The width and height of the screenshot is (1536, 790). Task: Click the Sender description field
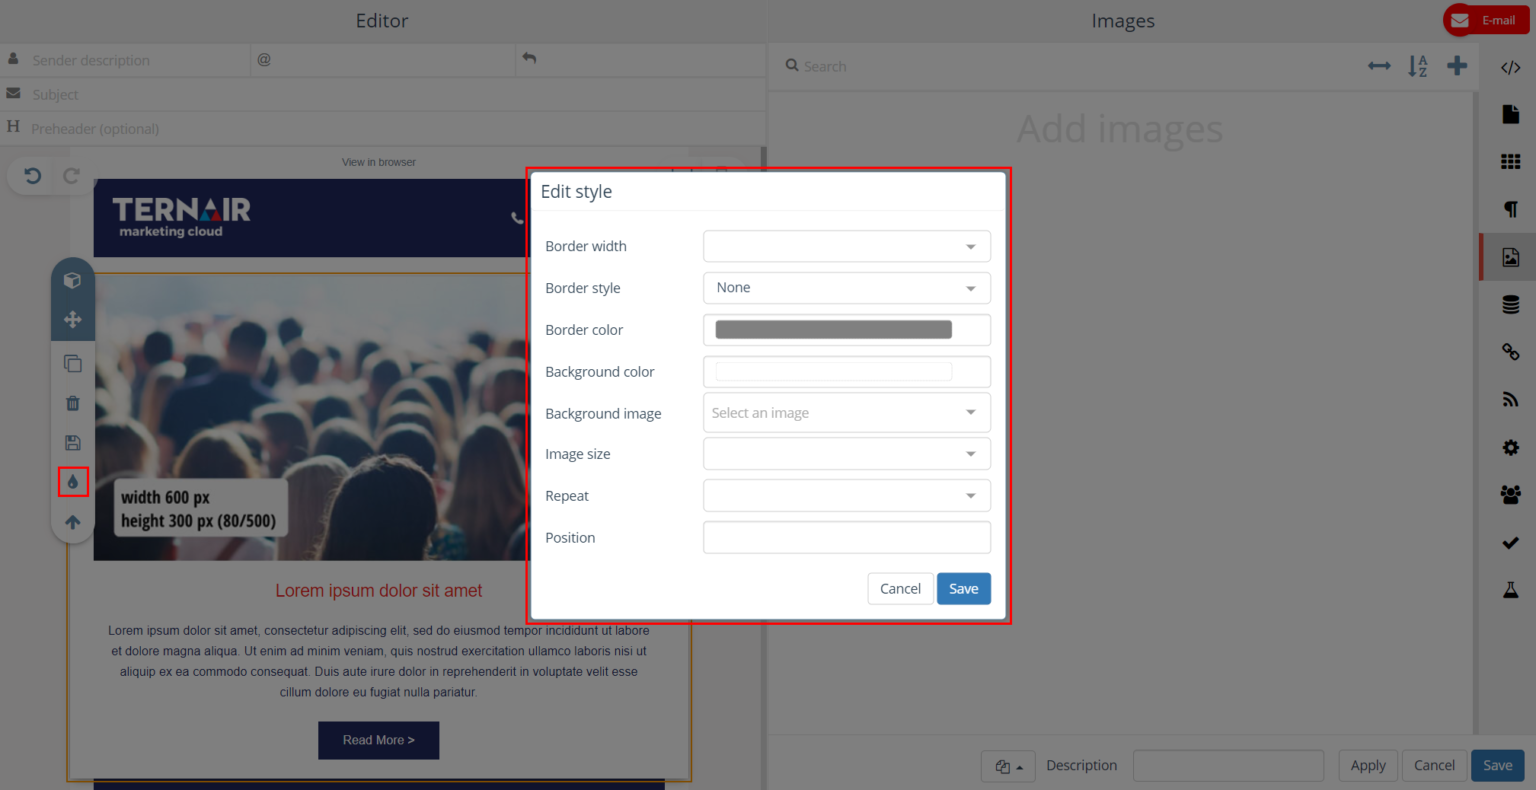point(125,60)
